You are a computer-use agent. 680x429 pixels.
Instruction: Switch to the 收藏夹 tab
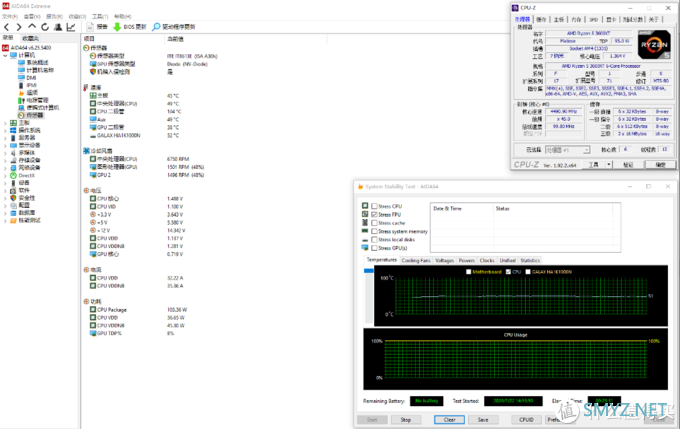30,39
